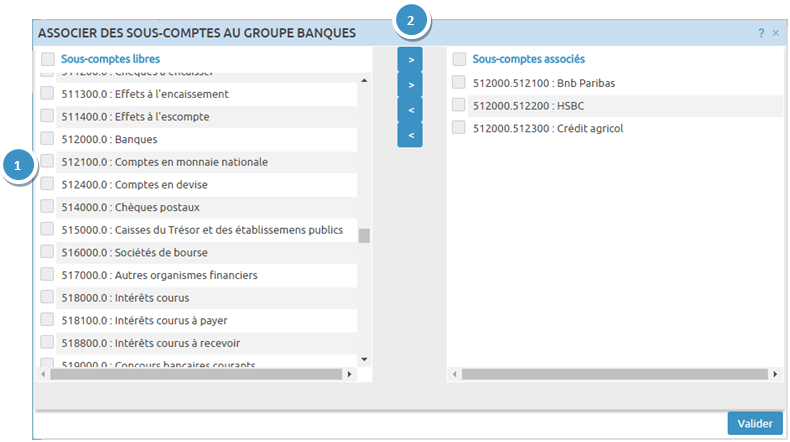Check 518800.0 Intérêts courus à recevoir checkbox
The height and width of the screenshot is (442, 790).
47,342
